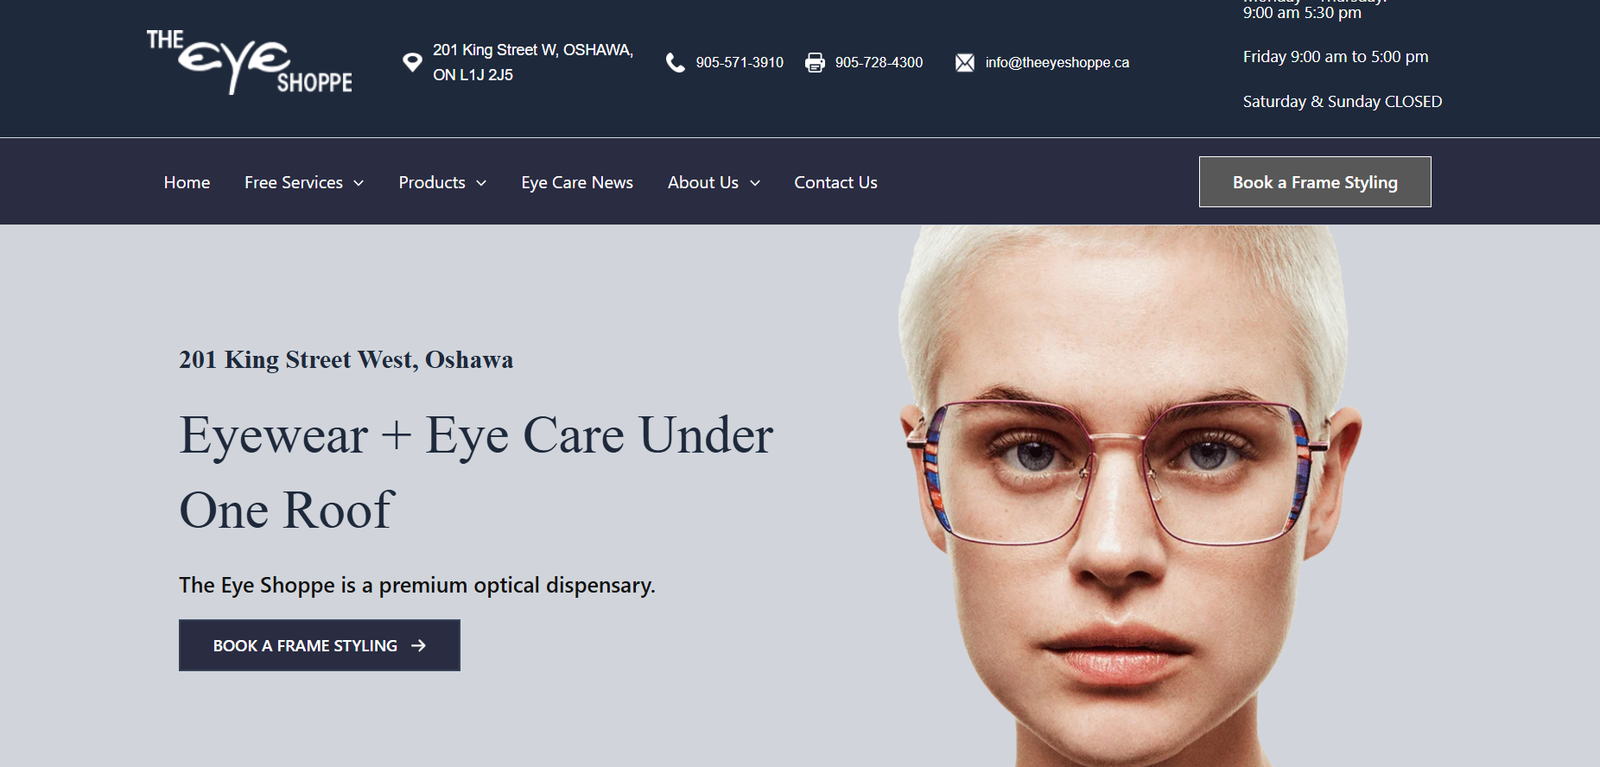Open the Free Services menu item
Screen dimensions: 1600x767
coord(293,182)
